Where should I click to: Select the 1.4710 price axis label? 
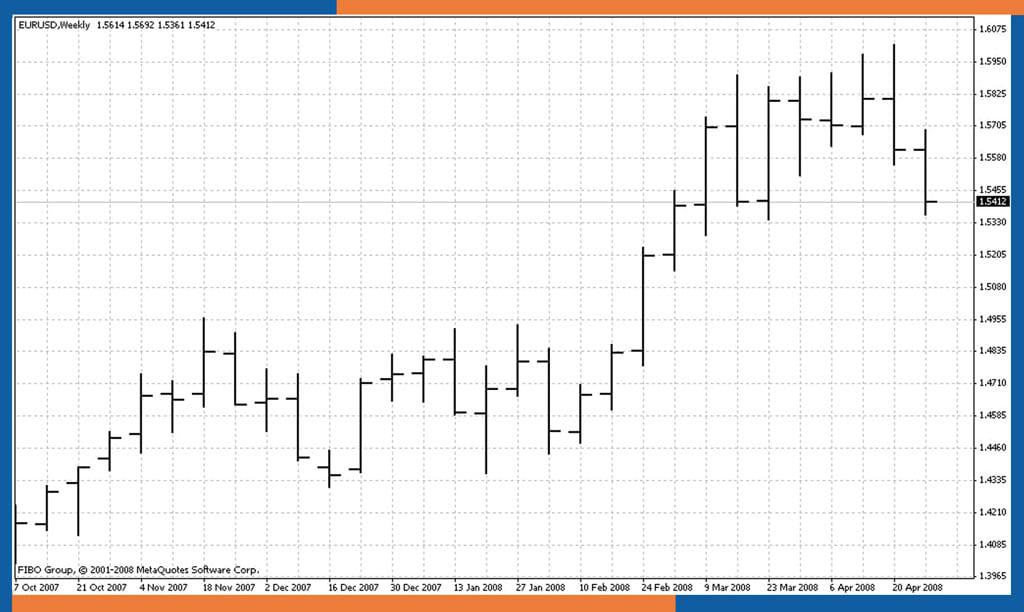995,383
